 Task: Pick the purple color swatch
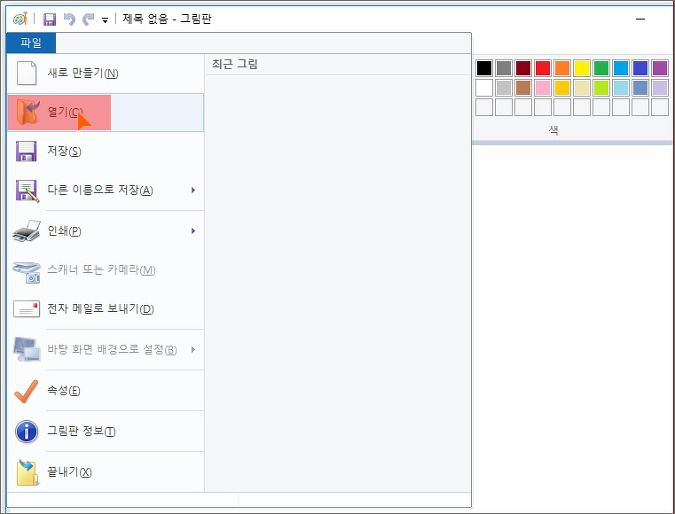660,68
